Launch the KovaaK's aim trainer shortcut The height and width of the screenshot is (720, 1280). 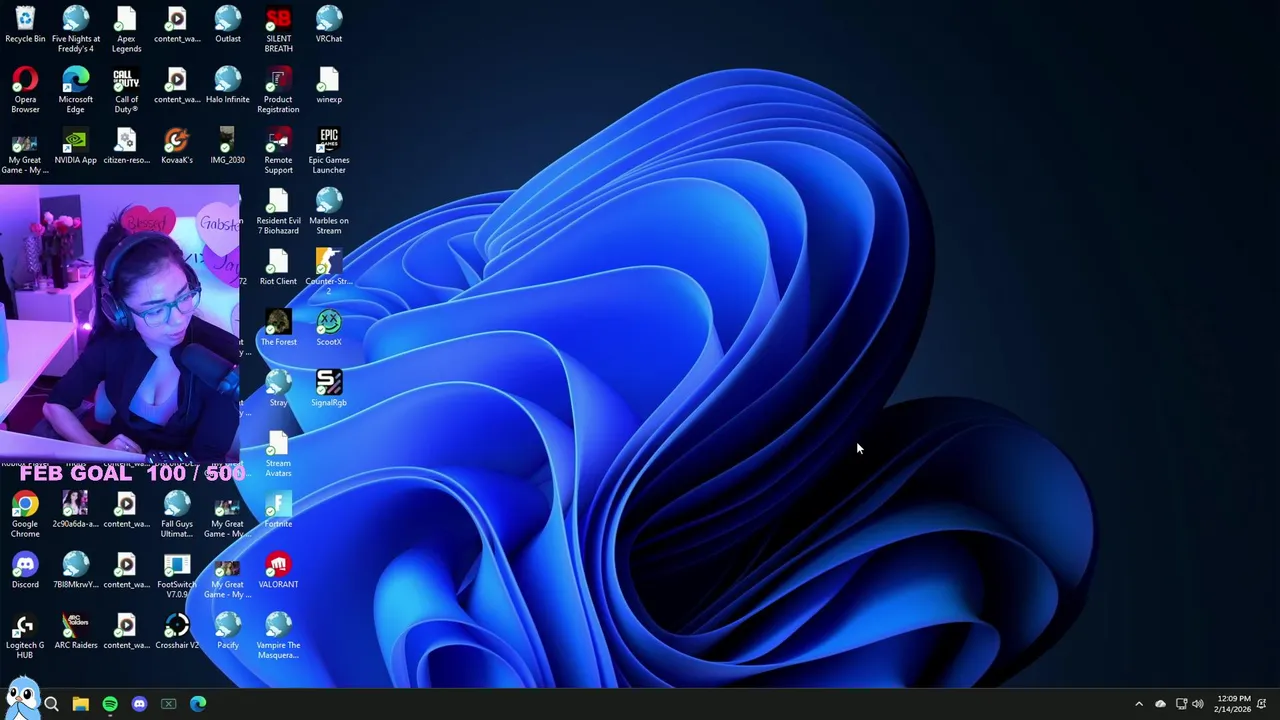177,146
